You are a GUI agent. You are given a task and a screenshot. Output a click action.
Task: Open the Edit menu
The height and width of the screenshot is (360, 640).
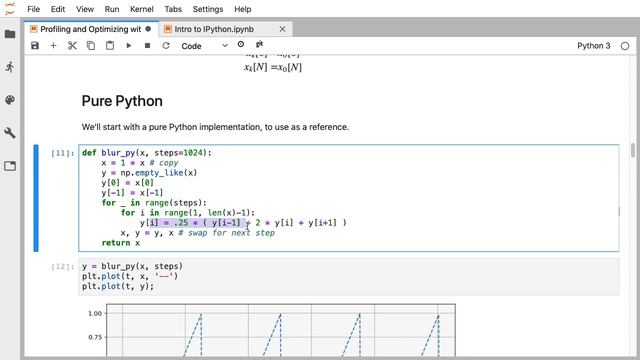pos(58,9)
